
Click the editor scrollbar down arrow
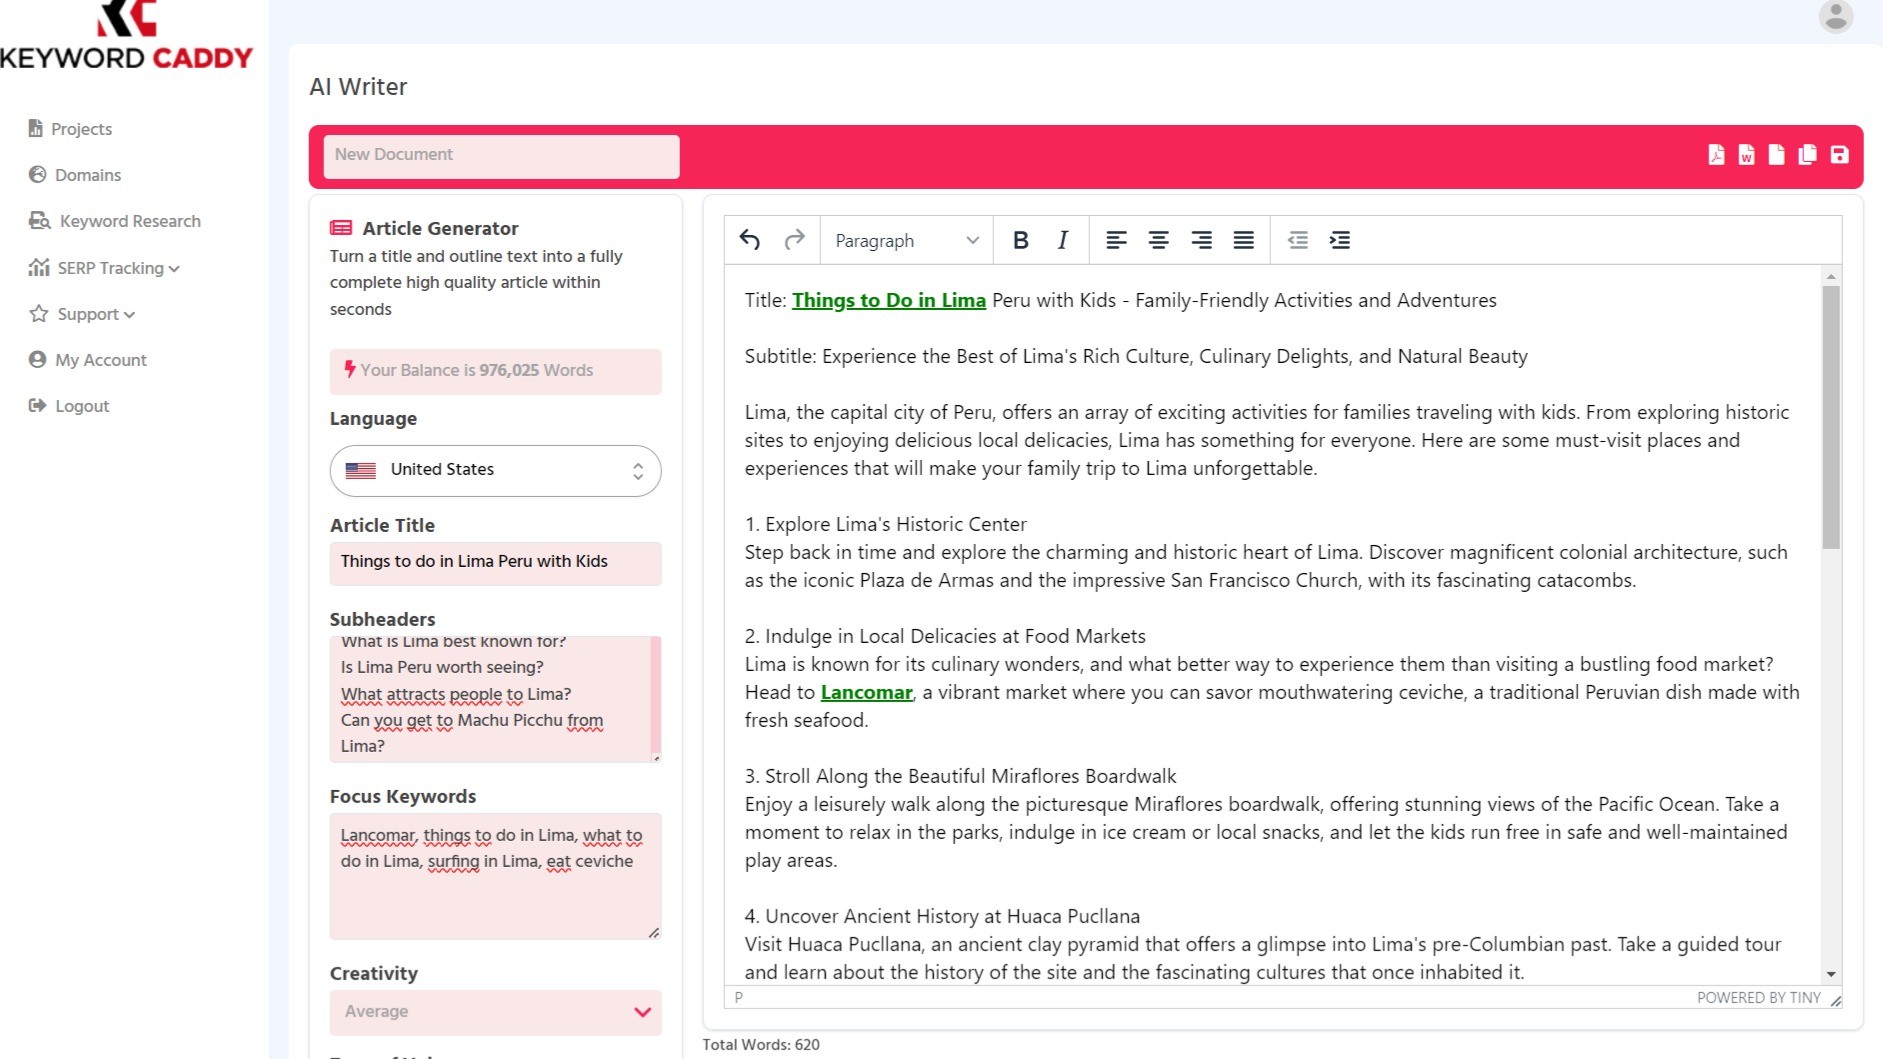1831,974
